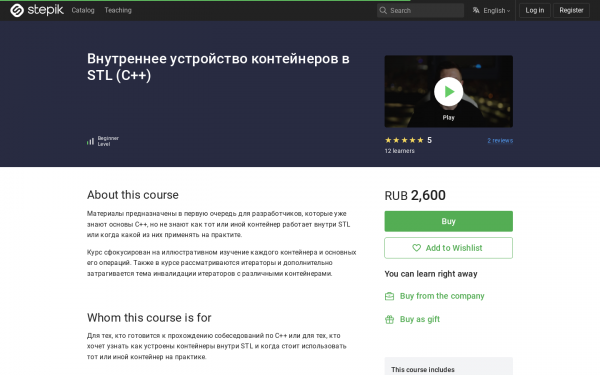This screenshot has height=375, width=600.
Task: Click Add to Wishlist button
Action: click(448, 248)
